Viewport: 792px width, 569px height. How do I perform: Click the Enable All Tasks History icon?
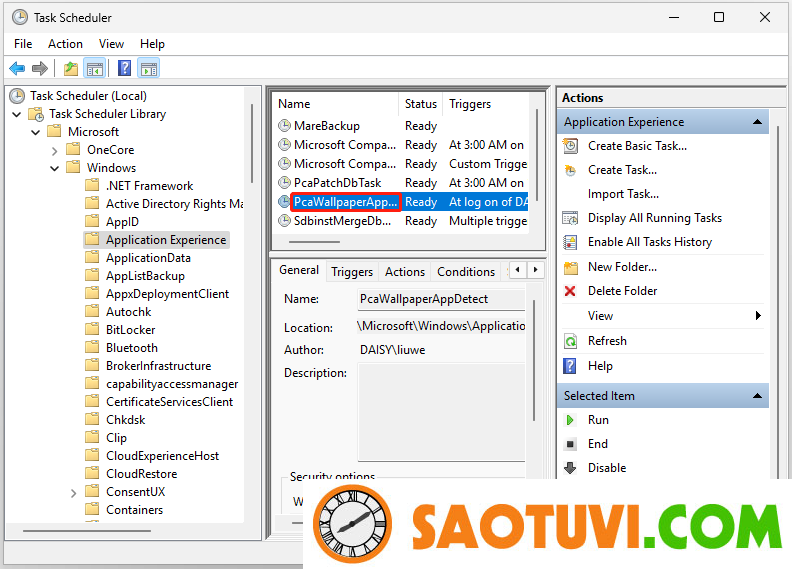tap(570, 242)
